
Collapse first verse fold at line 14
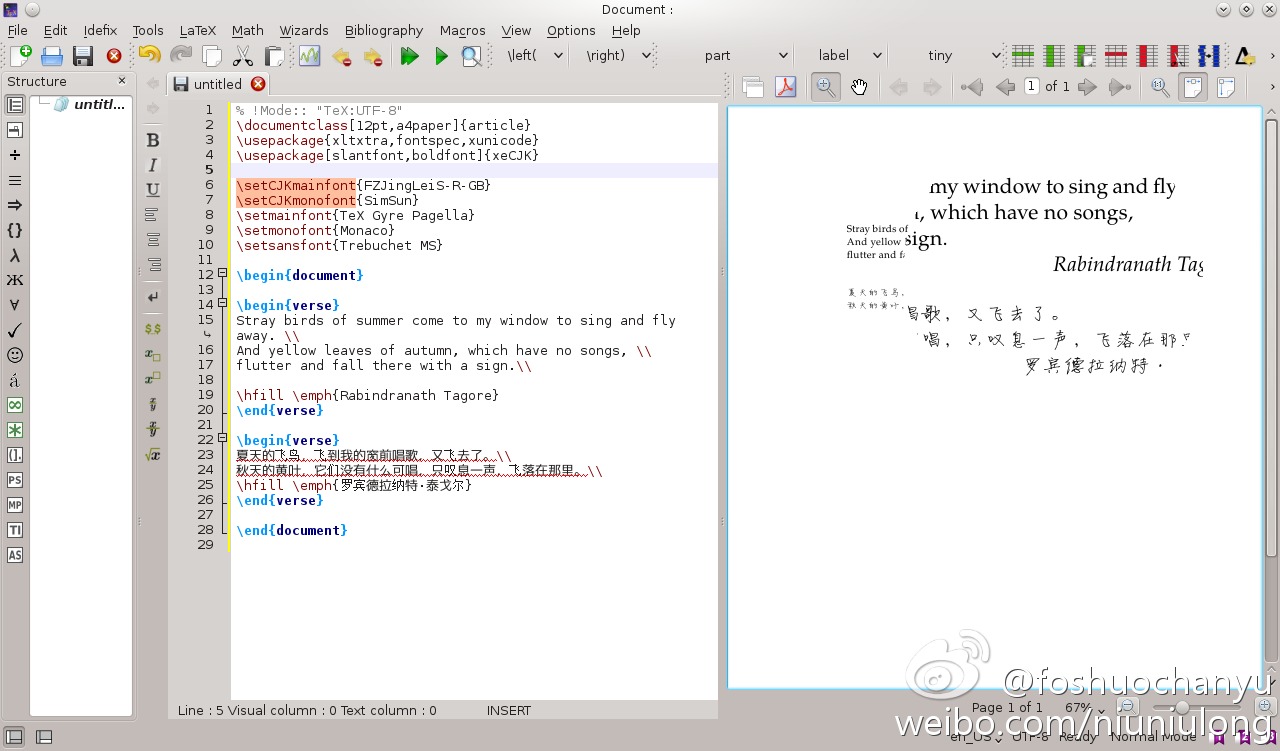(222, 305)
